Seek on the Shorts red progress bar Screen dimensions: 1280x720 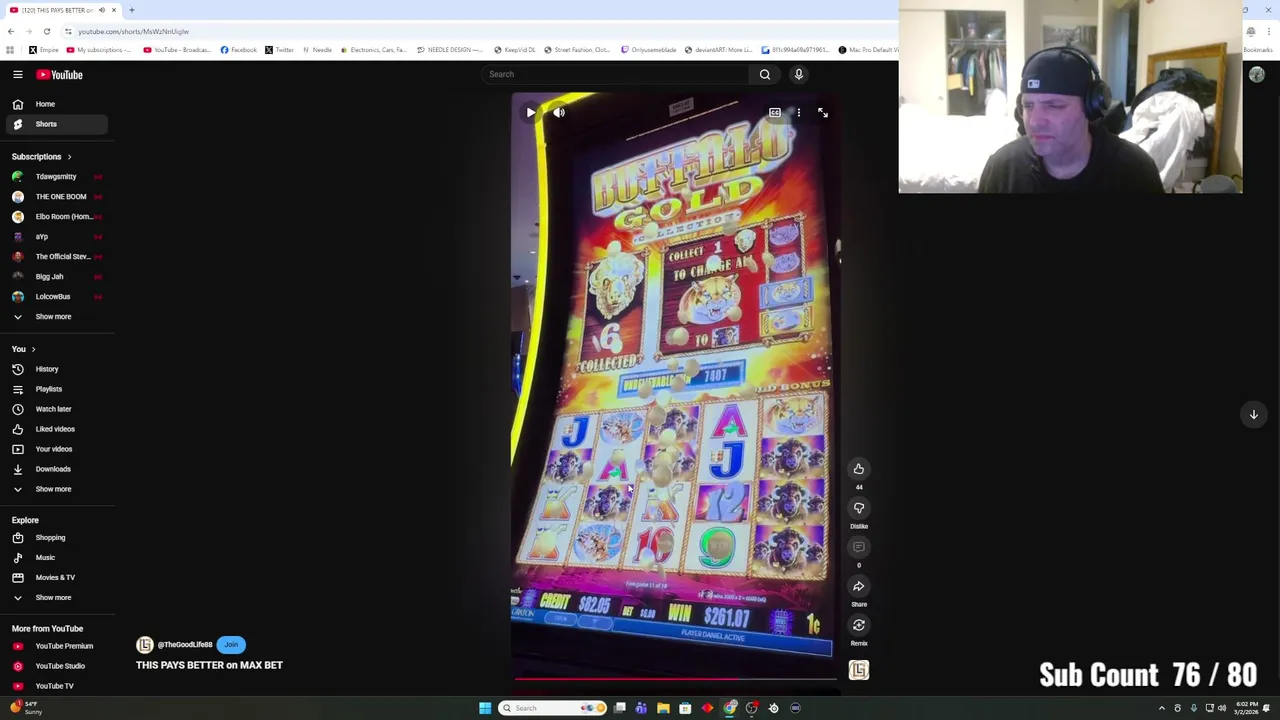pyautogui.click(x=675, y=678)
